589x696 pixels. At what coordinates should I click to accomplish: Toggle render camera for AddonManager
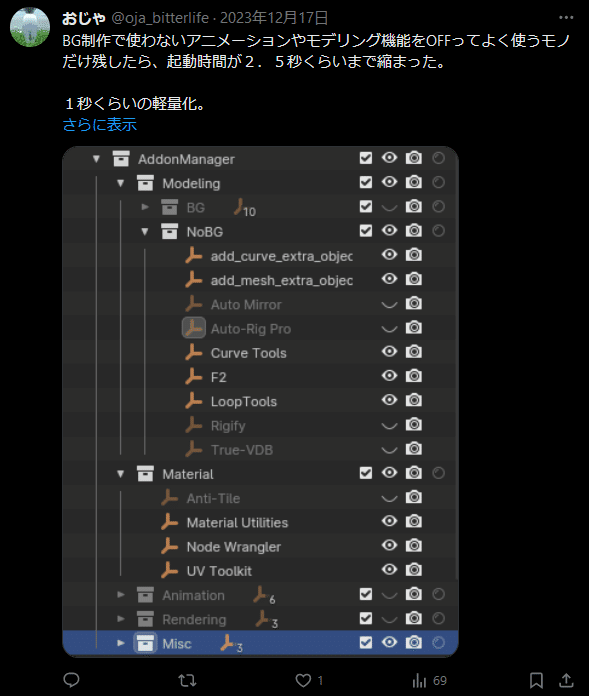[414, 158]
